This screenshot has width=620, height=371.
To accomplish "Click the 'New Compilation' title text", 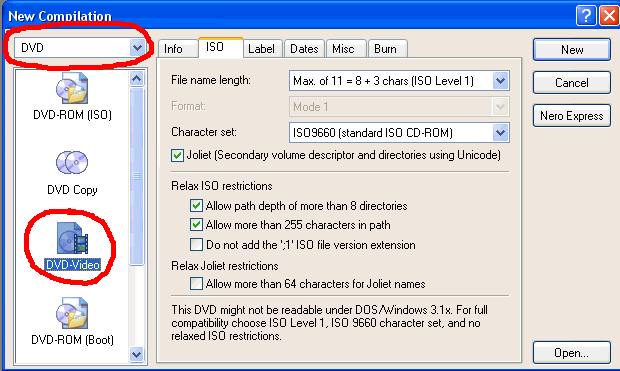I will pyautogui.click(x=60, y=16).
